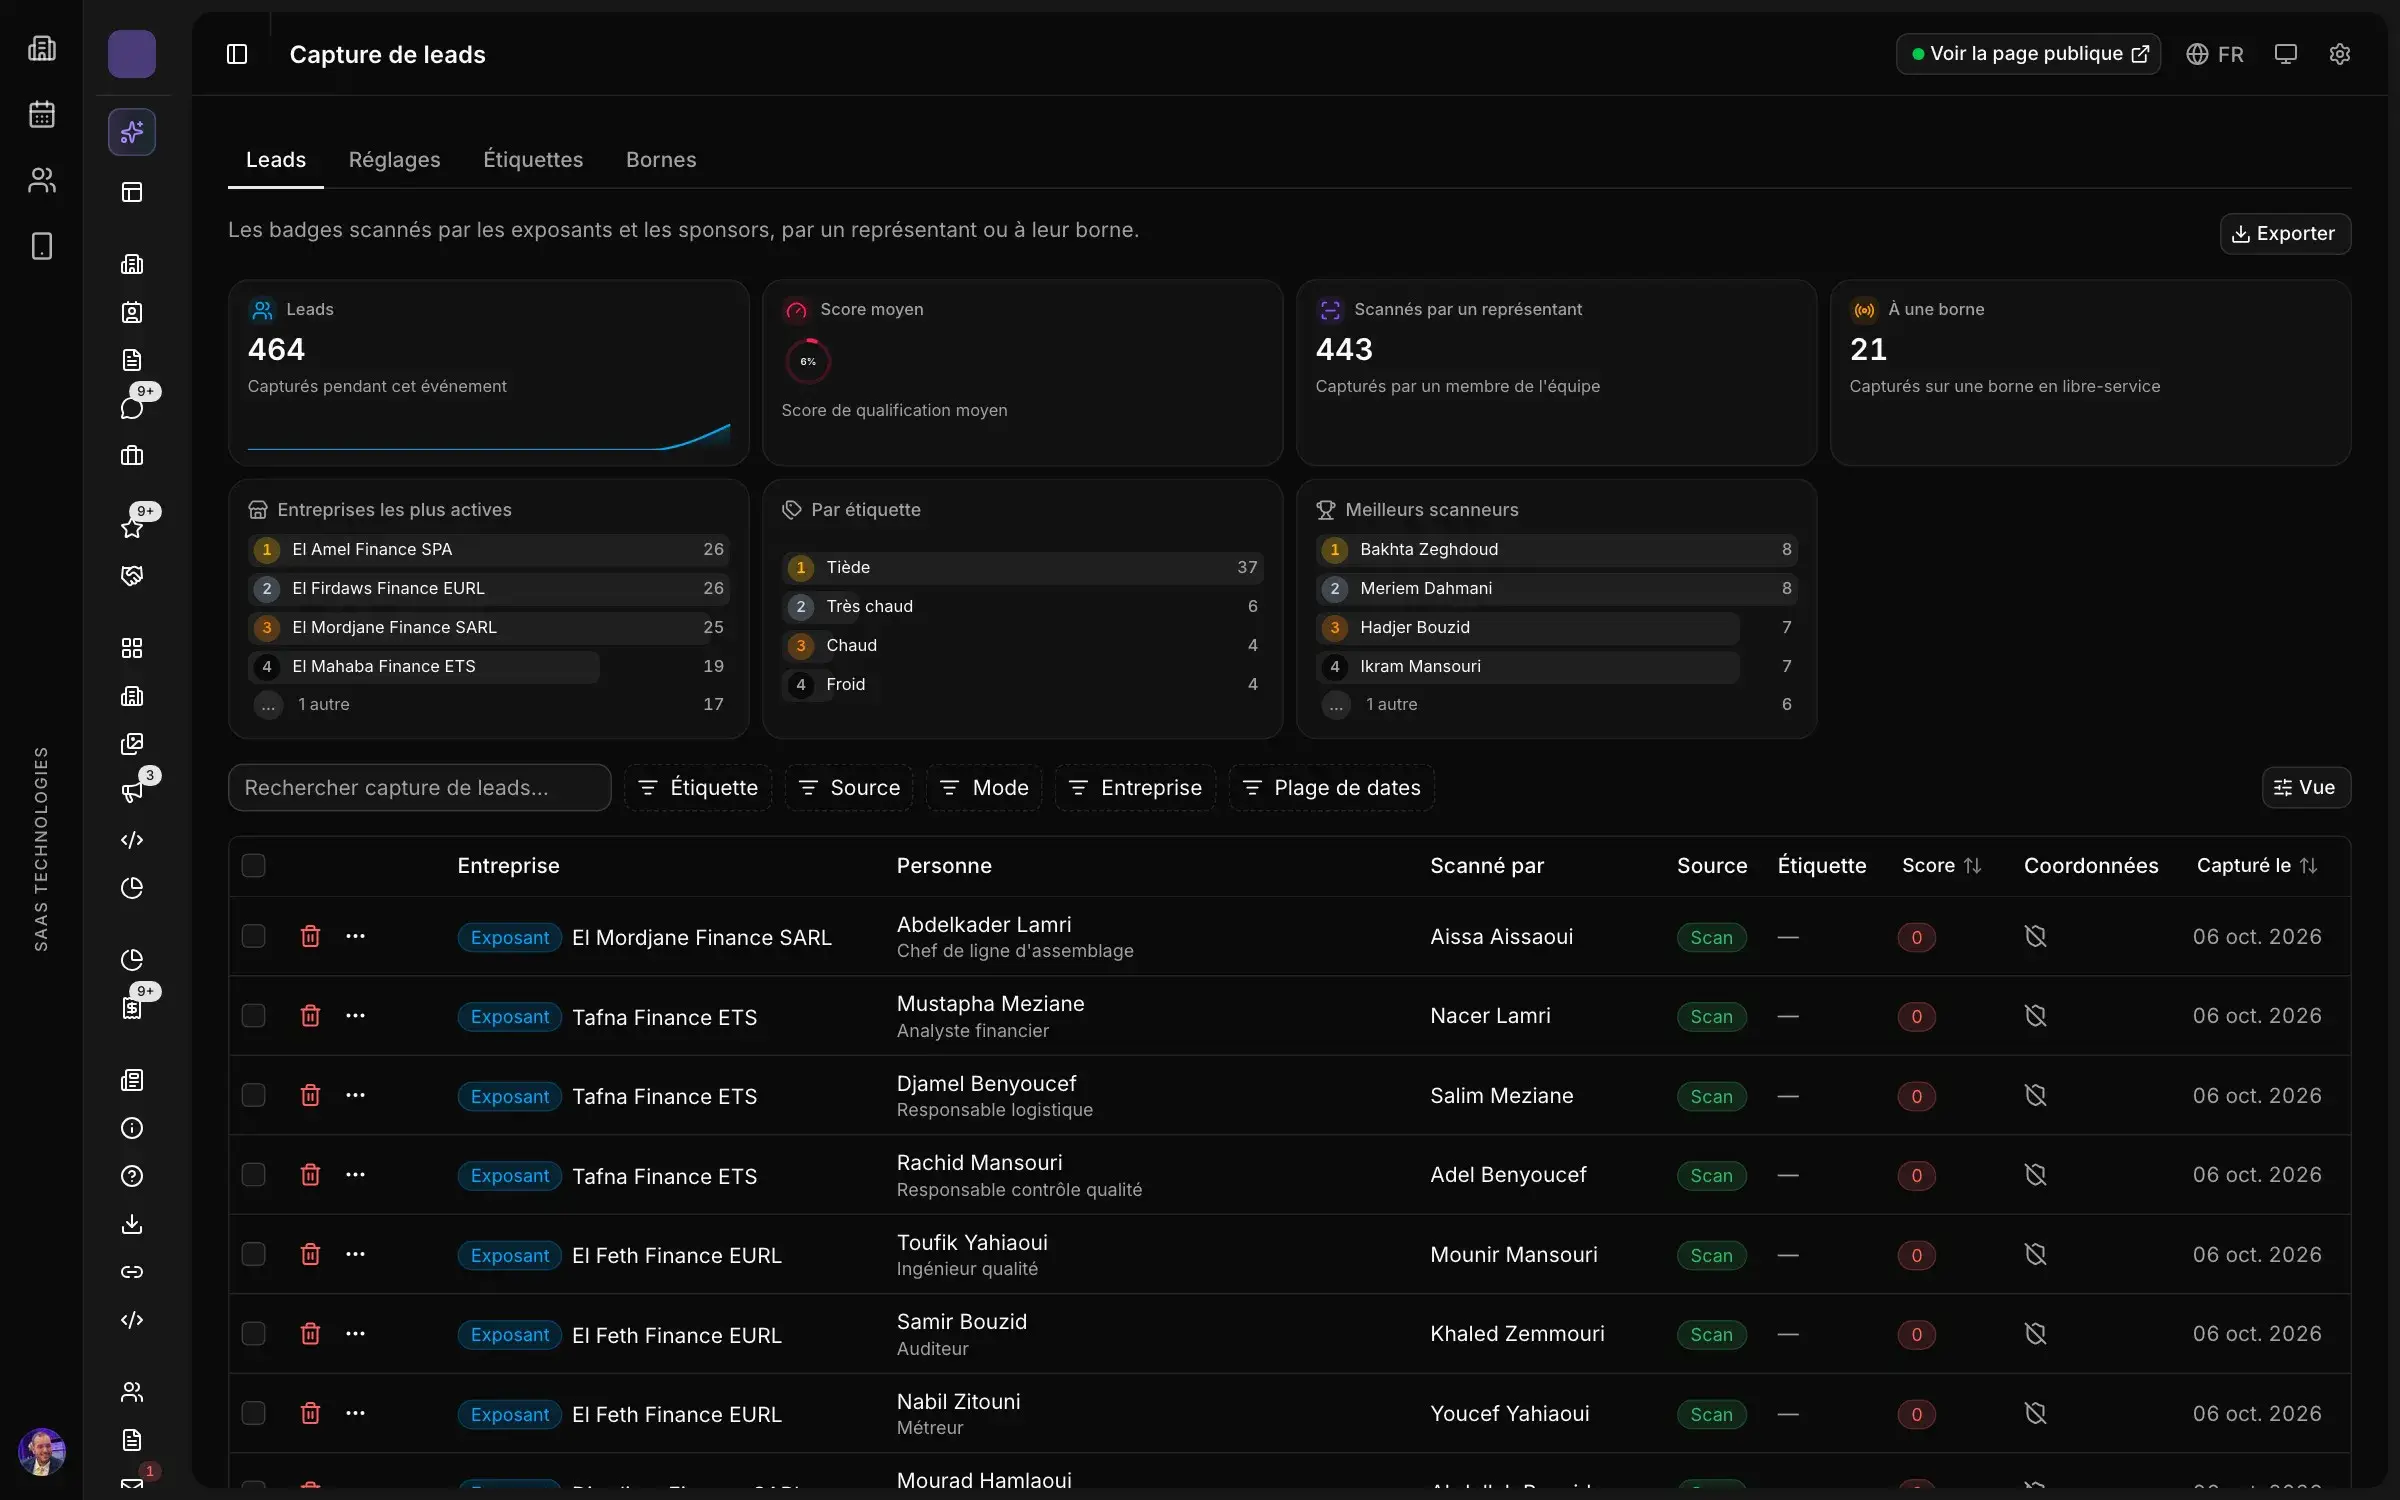Image resolution: width=2400 pixels, height=1500 pixels.
Task: Open the FR language selector
Action: 2214,54
